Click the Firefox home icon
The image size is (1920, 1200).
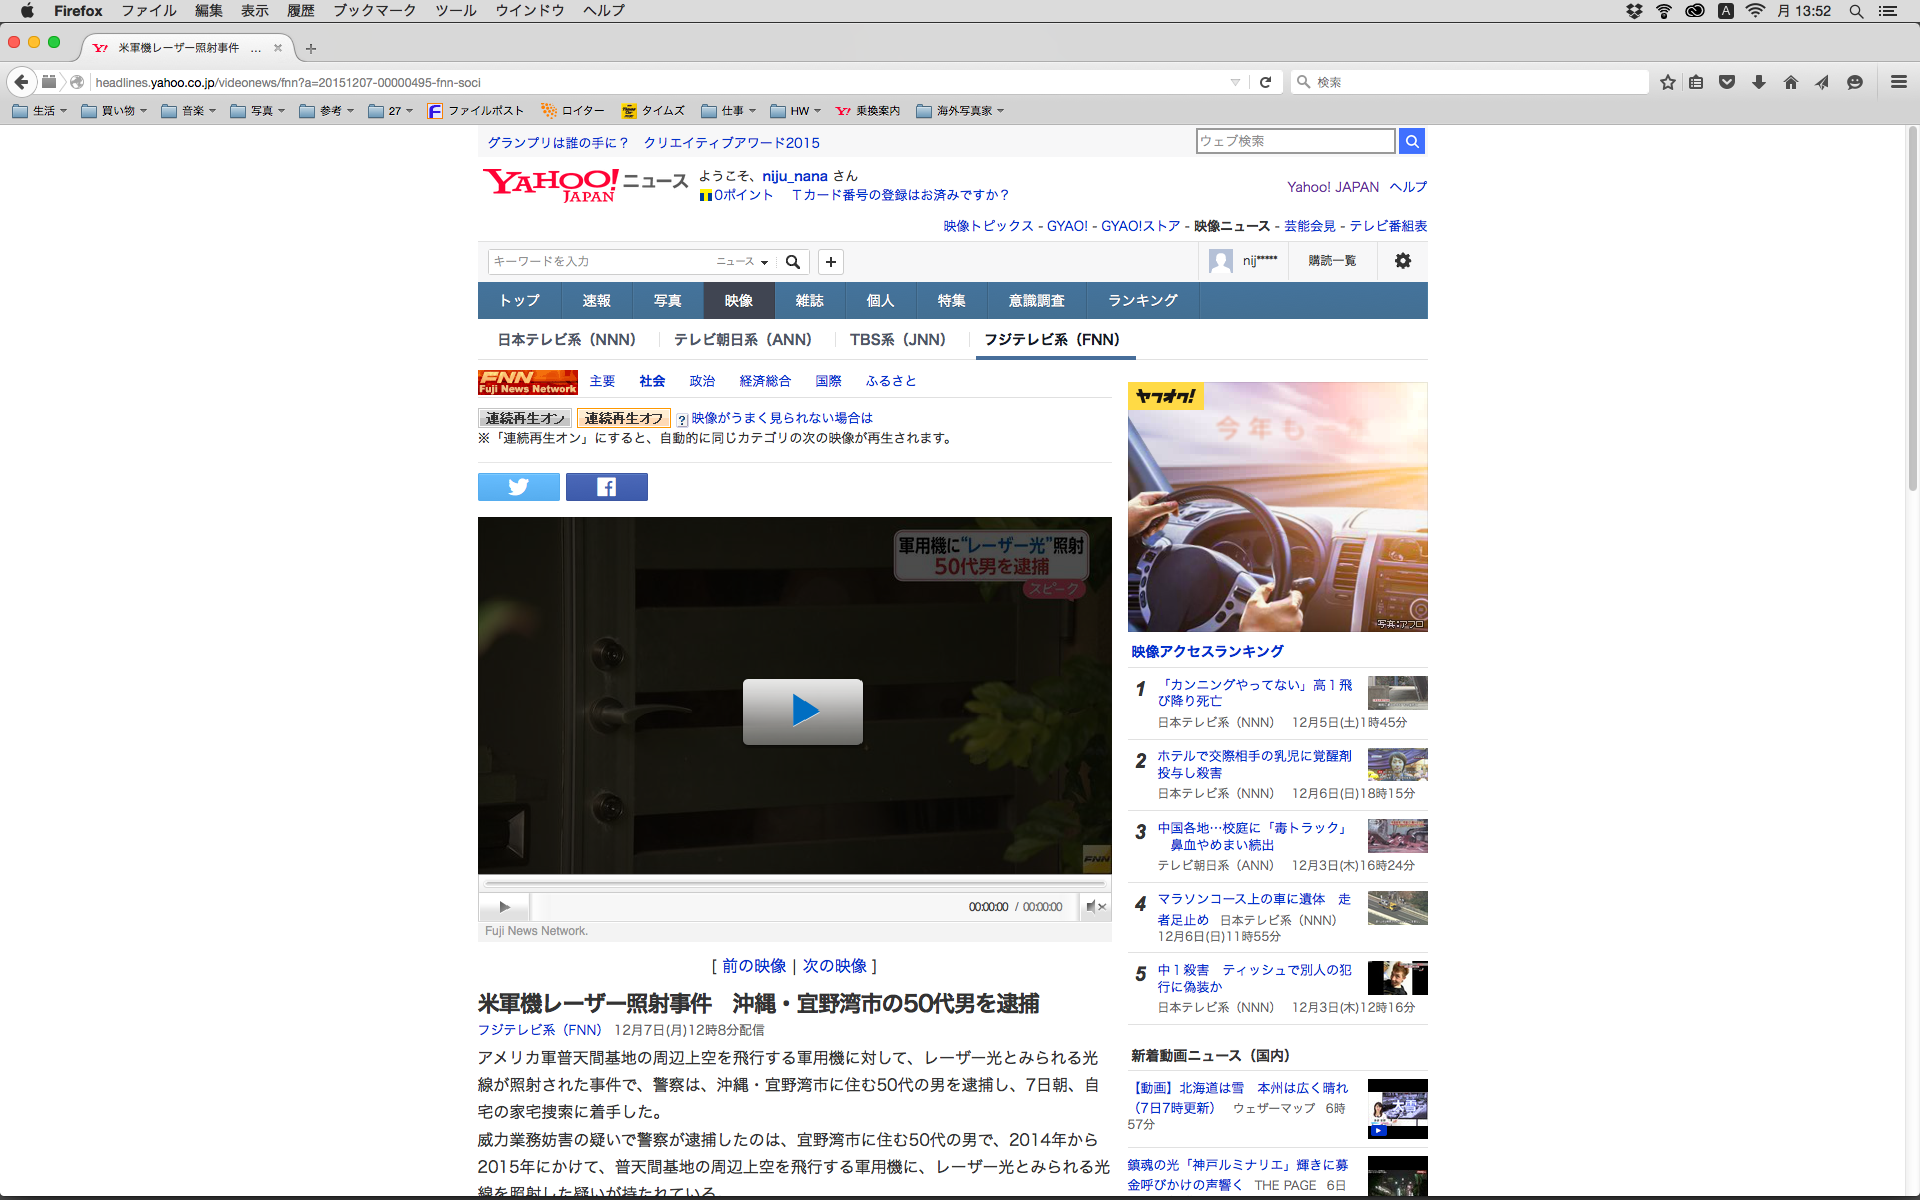(x=1790, y=82)
